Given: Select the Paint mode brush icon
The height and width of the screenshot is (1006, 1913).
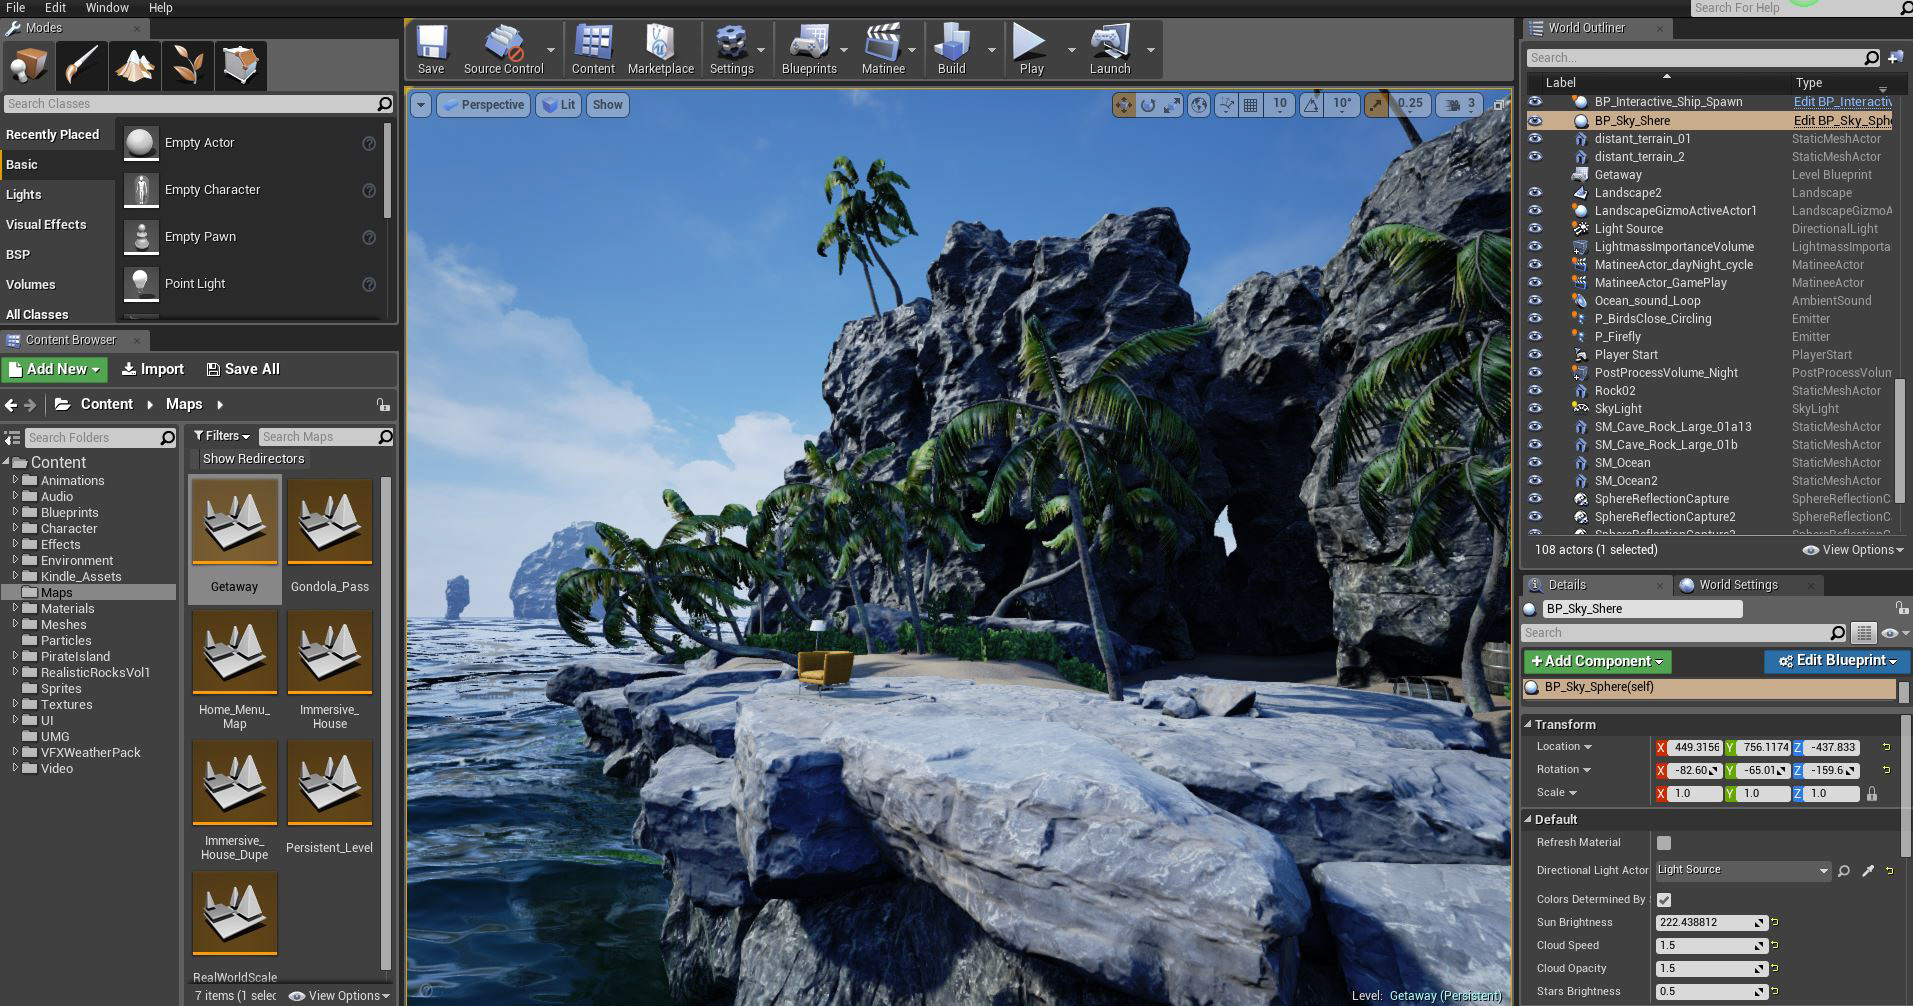Looking at the screenshot, I should [x=81, y=66].
